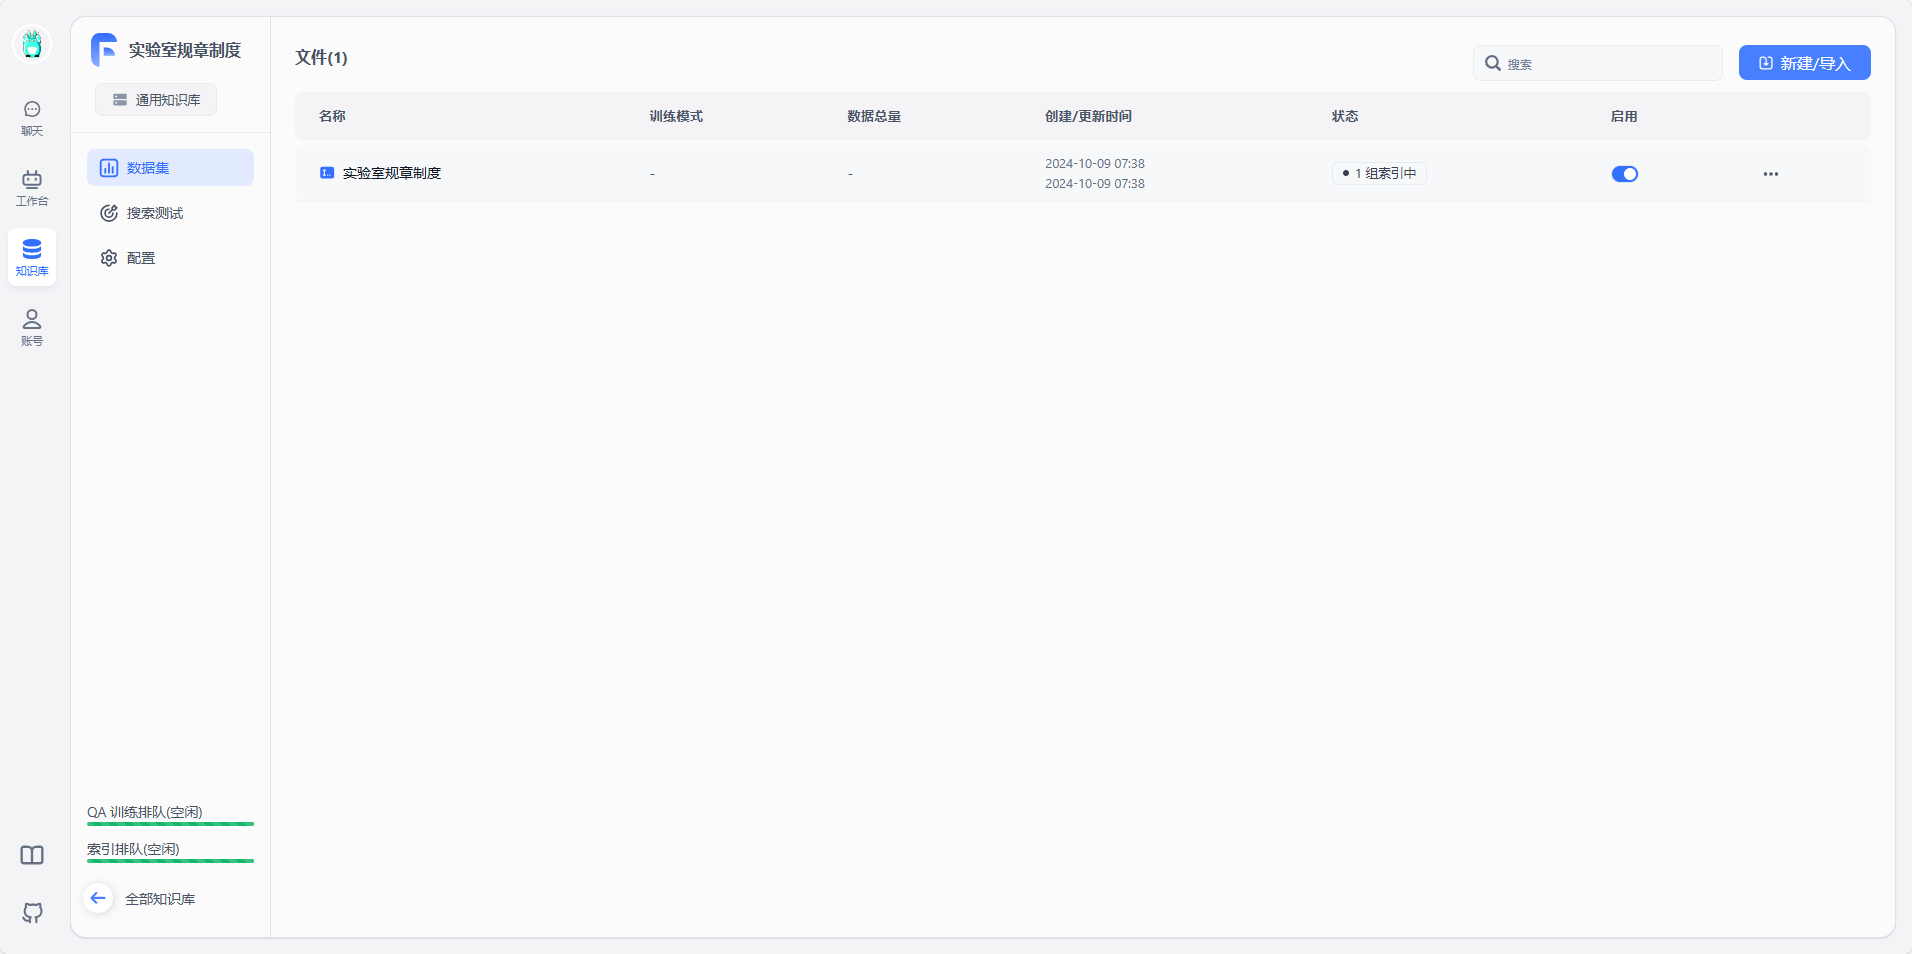
Task: Open the 知识库 knowledge base section
Action: tap(32, 257)
